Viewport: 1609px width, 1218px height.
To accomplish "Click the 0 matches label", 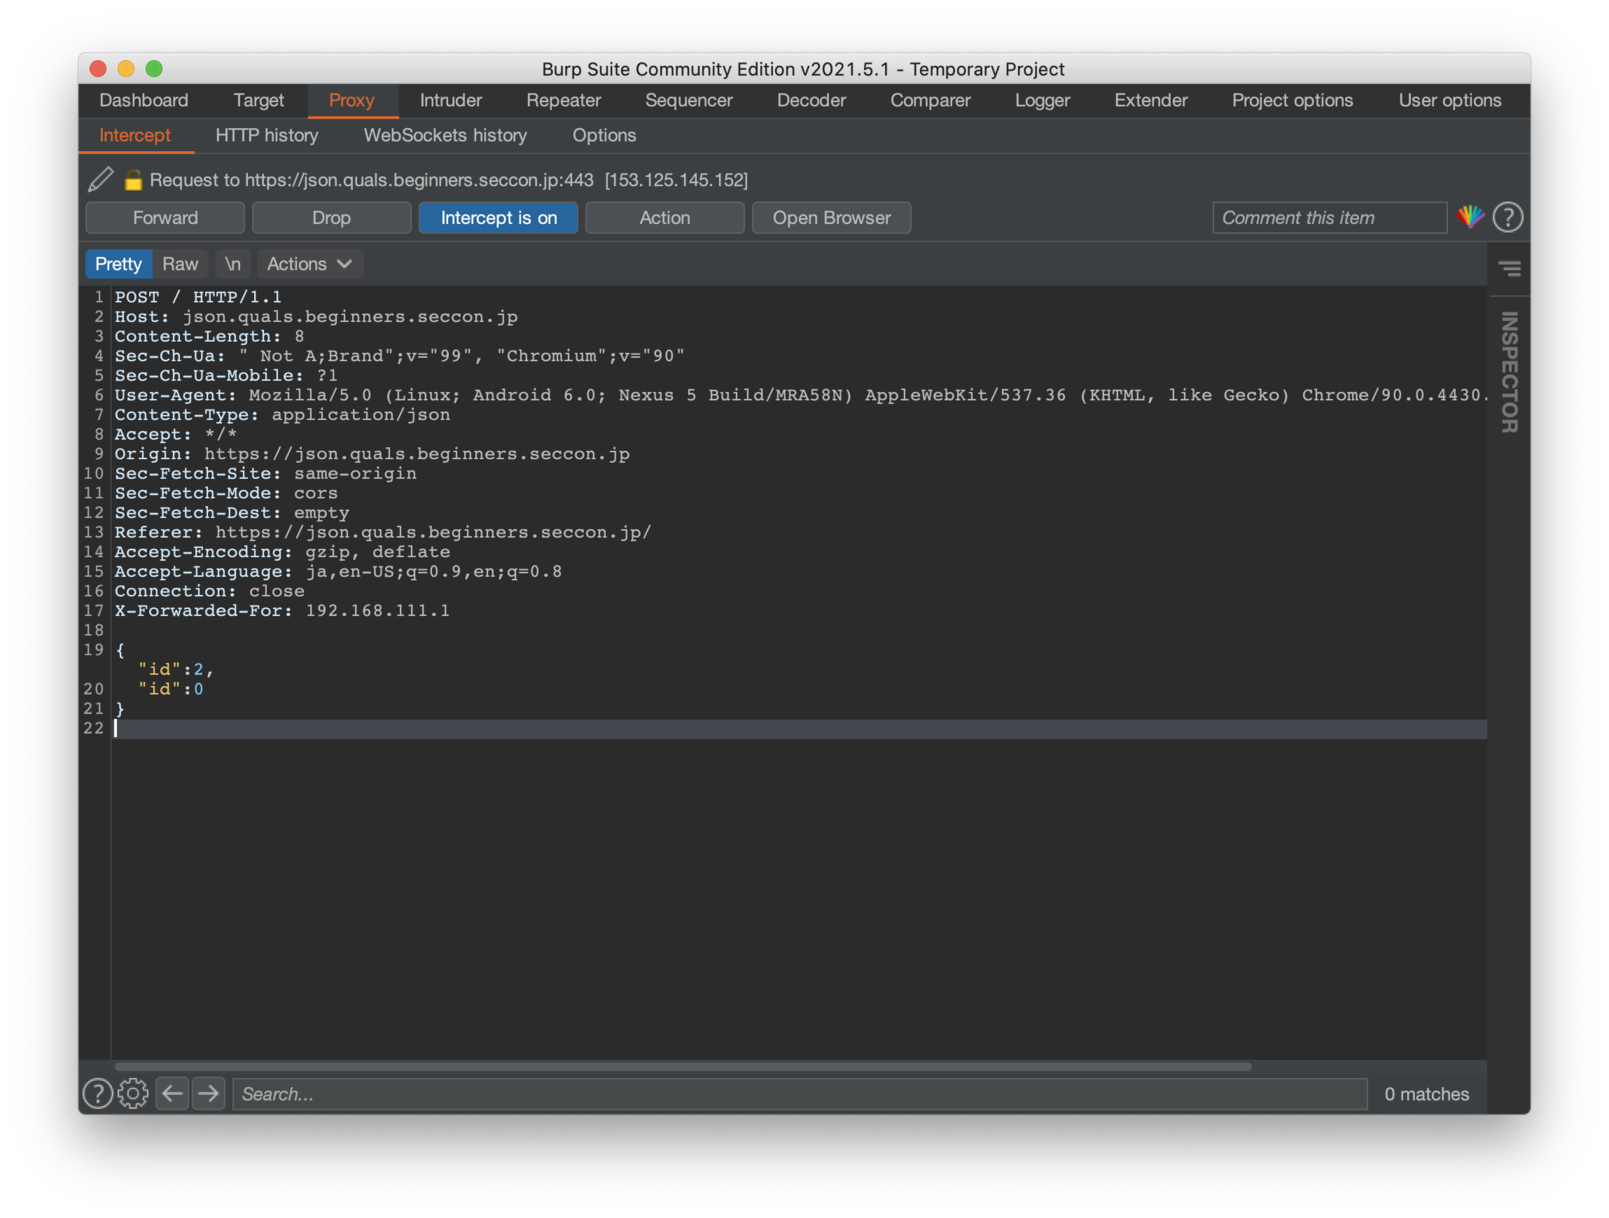I will [1427, 1094].
